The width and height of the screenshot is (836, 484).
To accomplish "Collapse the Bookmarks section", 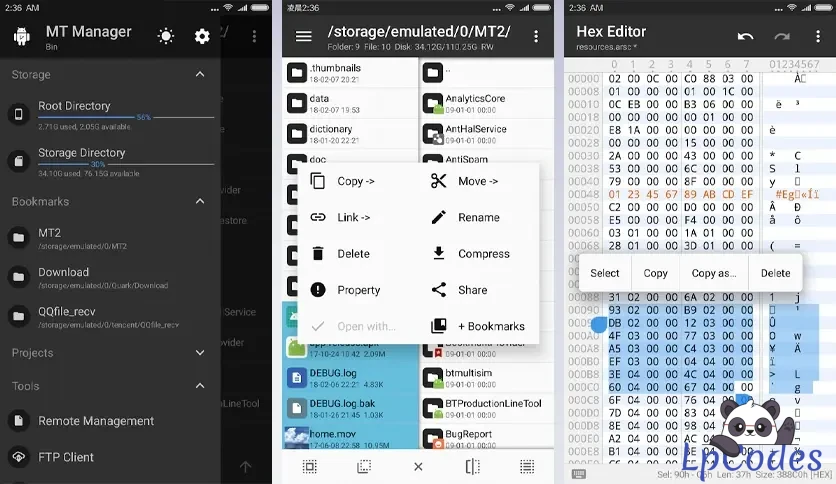I will coord(200,201).
